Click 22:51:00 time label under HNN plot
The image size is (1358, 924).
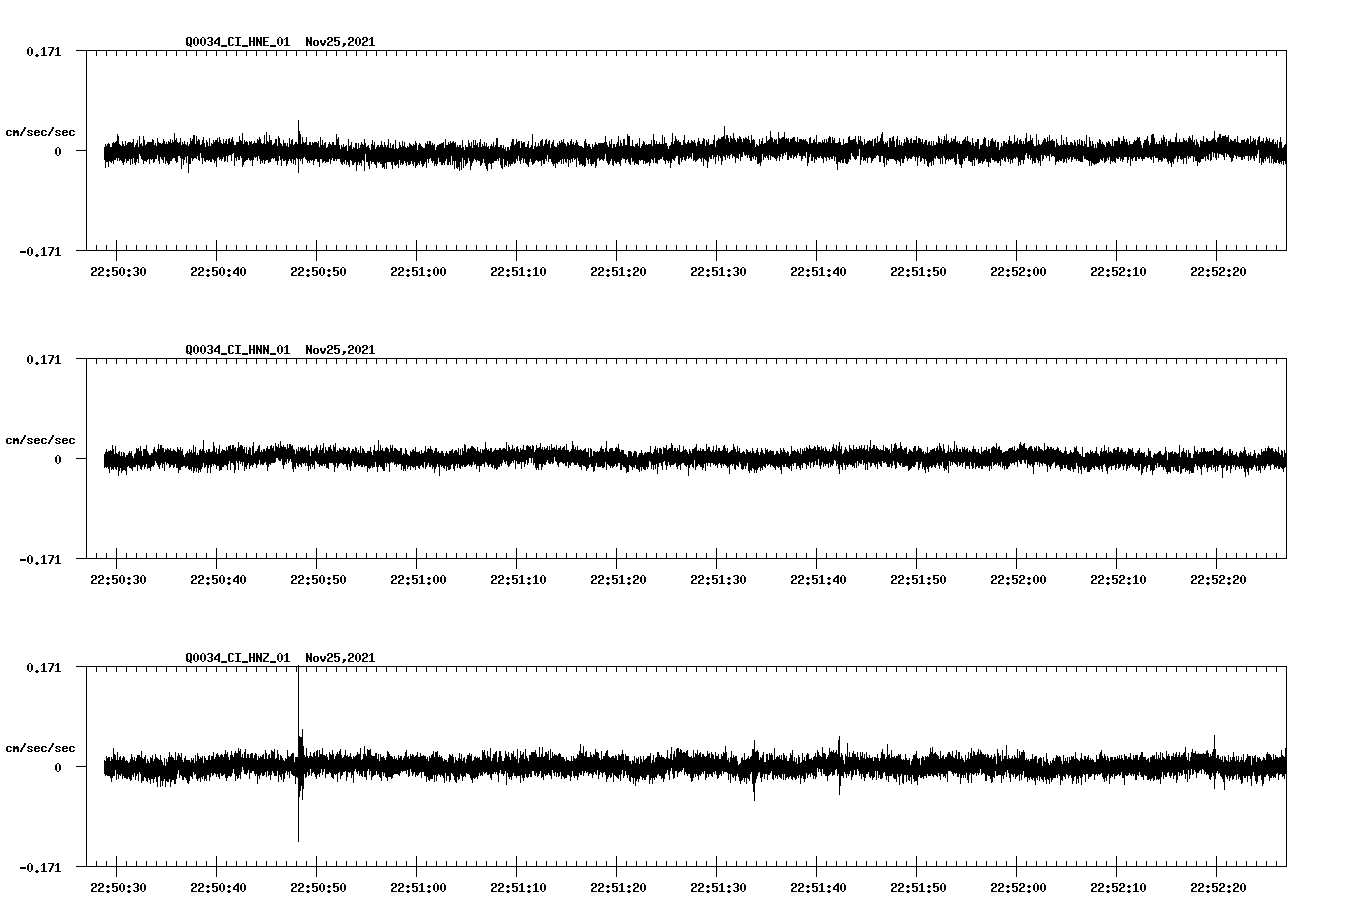coord(418,579)
